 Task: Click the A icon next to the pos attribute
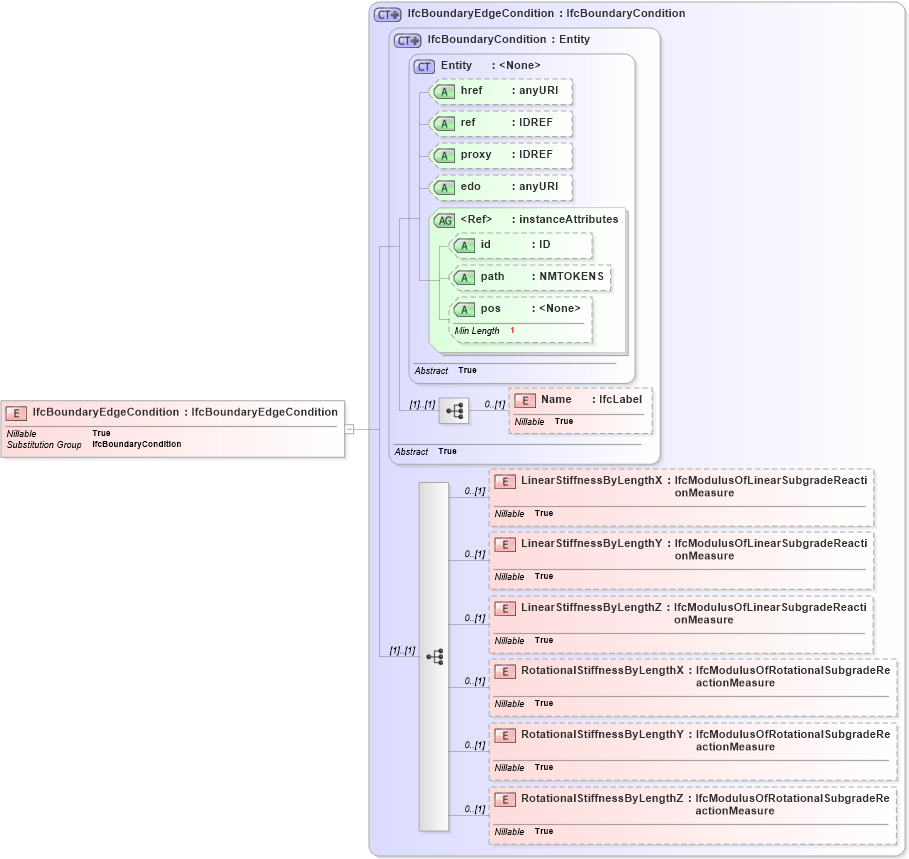coord(463,309)
